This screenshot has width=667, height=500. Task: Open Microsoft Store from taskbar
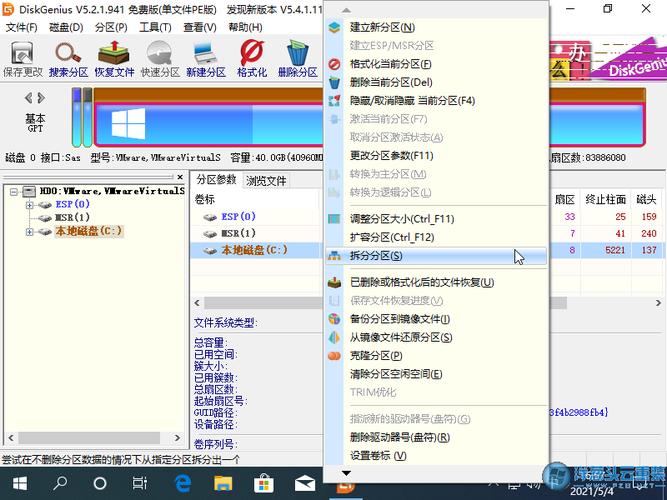(264, 483)
